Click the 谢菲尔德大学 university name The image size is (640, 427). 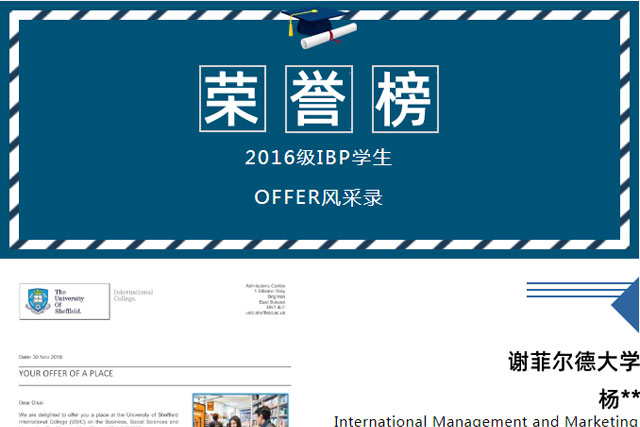(573, 361)
